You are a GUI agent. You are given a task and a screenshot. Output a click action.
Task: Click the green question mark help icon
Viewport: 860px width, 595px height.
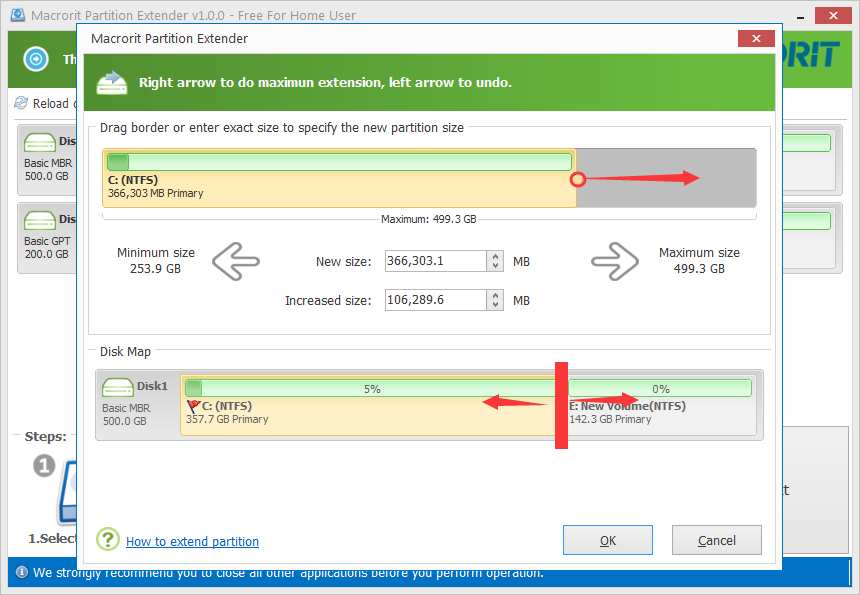pos(108,540)
